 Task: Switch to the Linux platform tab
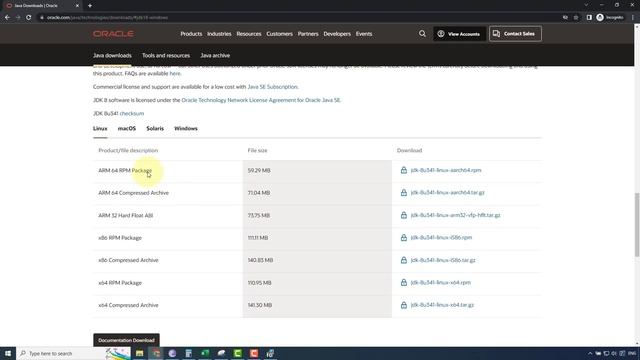click(x=100, y=129)
